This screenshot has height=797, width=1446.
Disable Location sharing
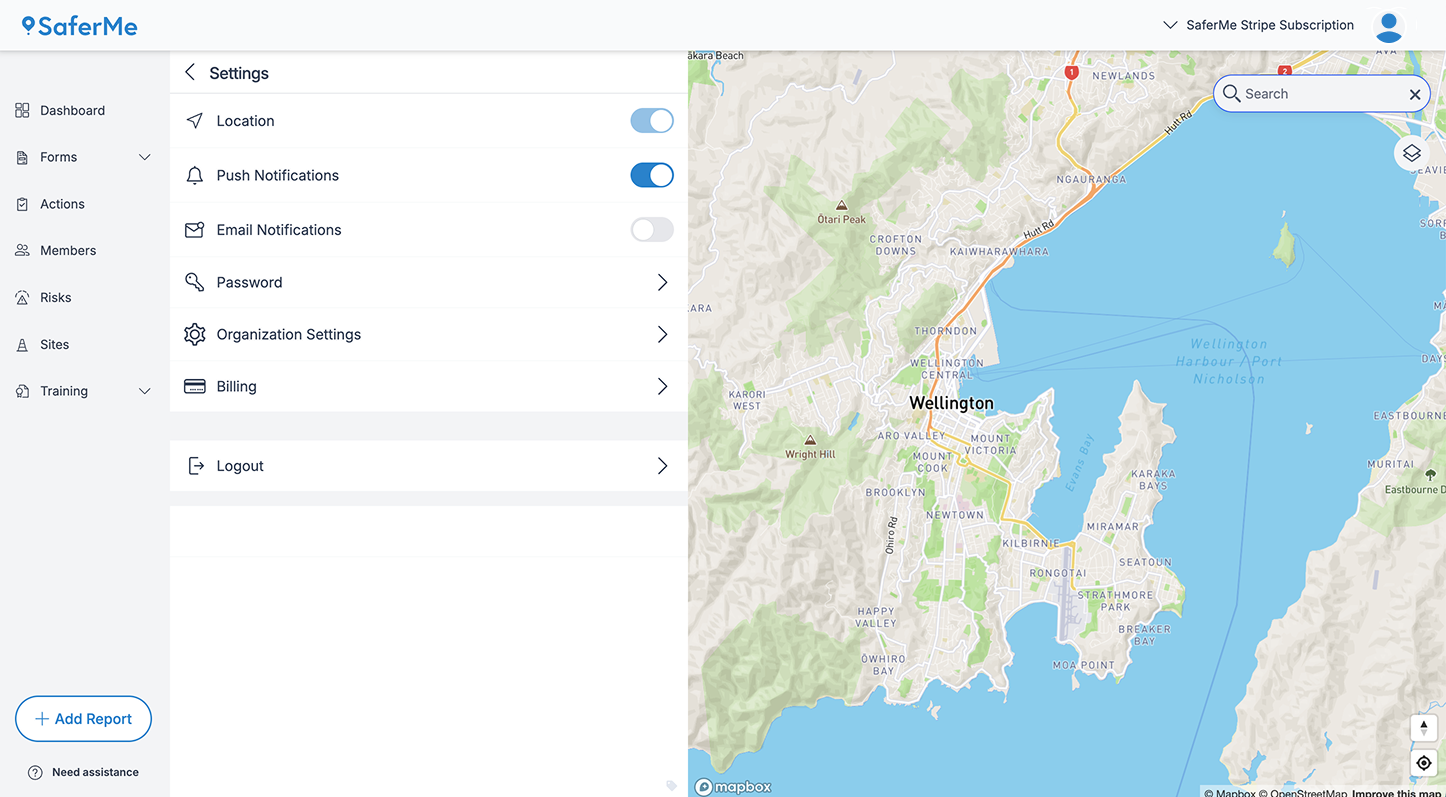coord(652,120)
